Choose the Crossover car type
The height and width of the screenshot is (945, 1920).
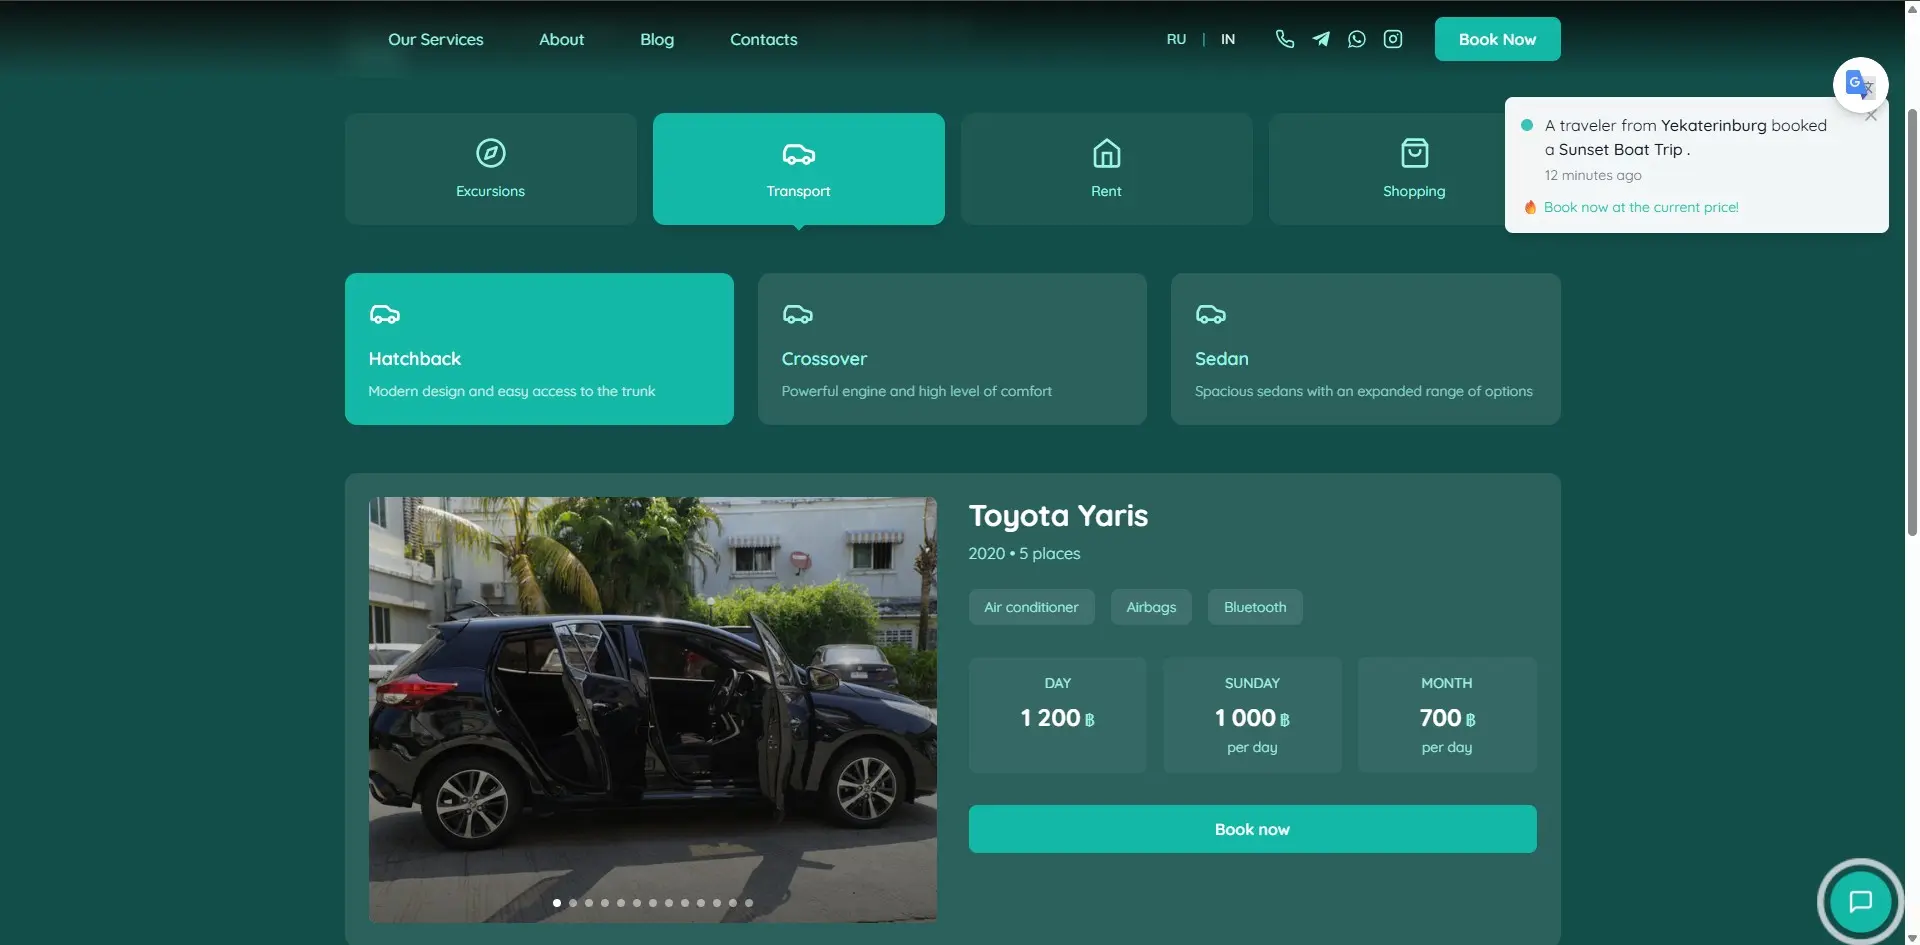952,349
